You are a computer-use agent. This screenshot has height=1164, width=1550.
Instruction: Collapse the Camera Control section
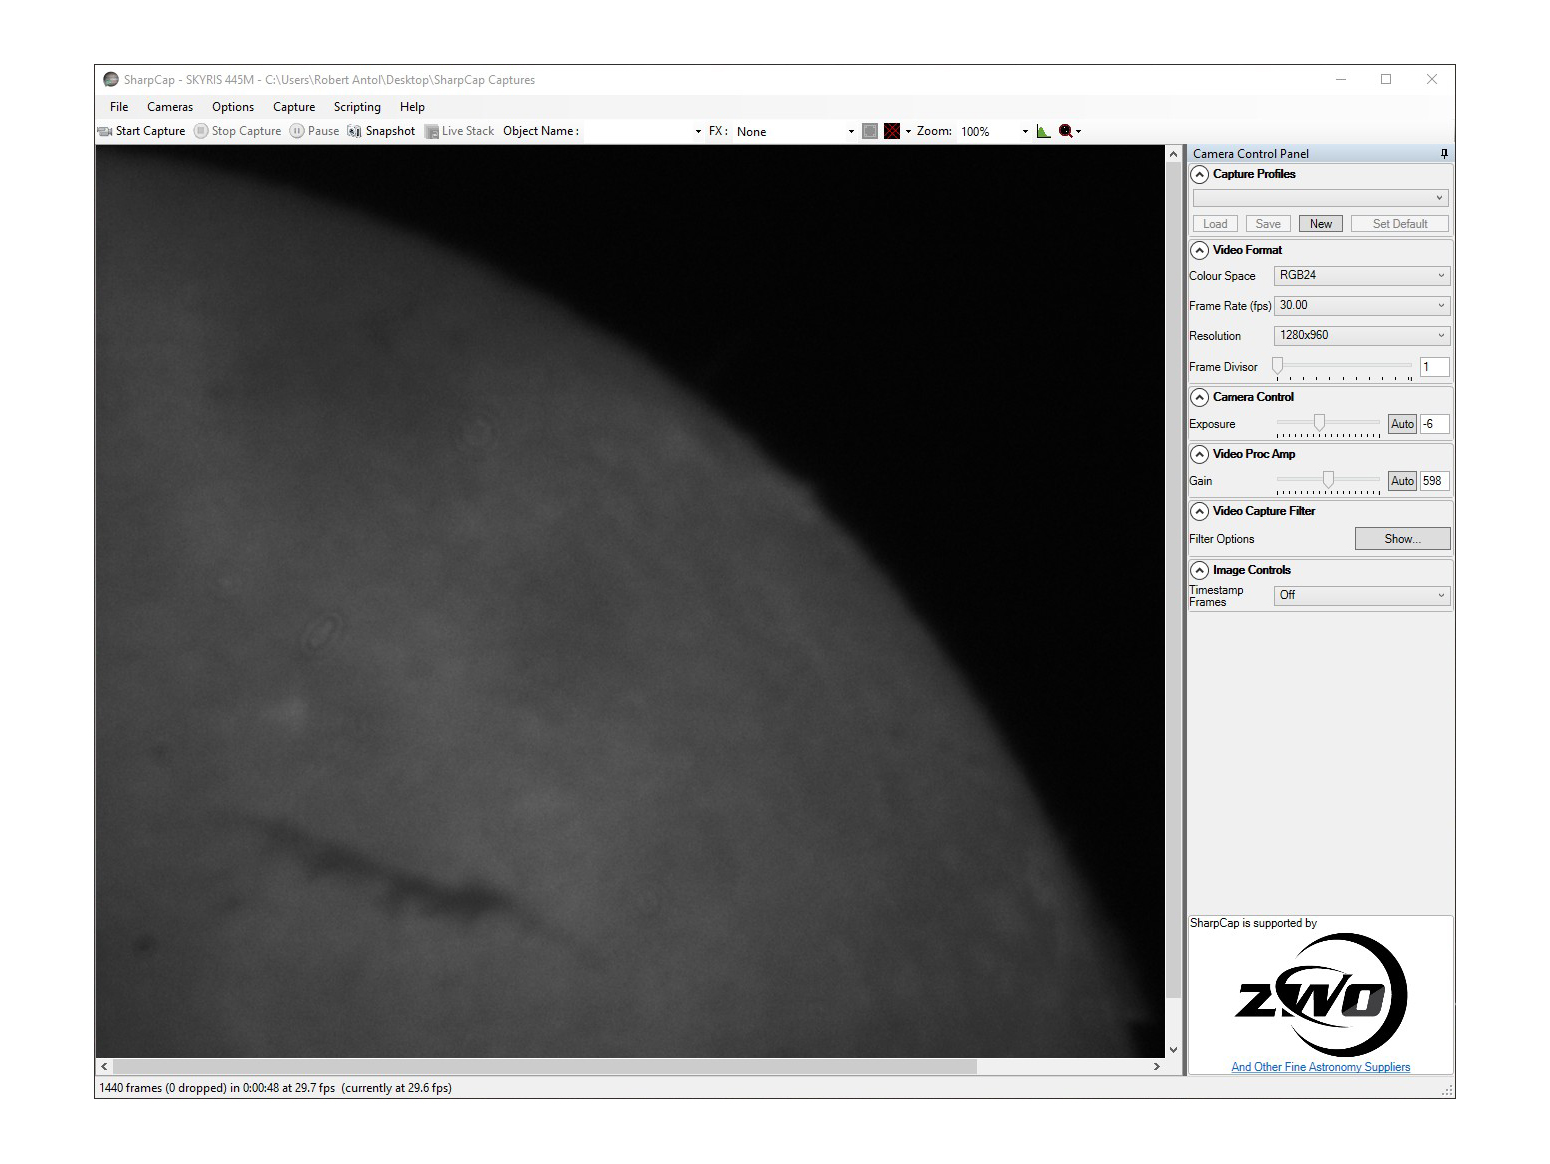click(x=1200, y=397)
